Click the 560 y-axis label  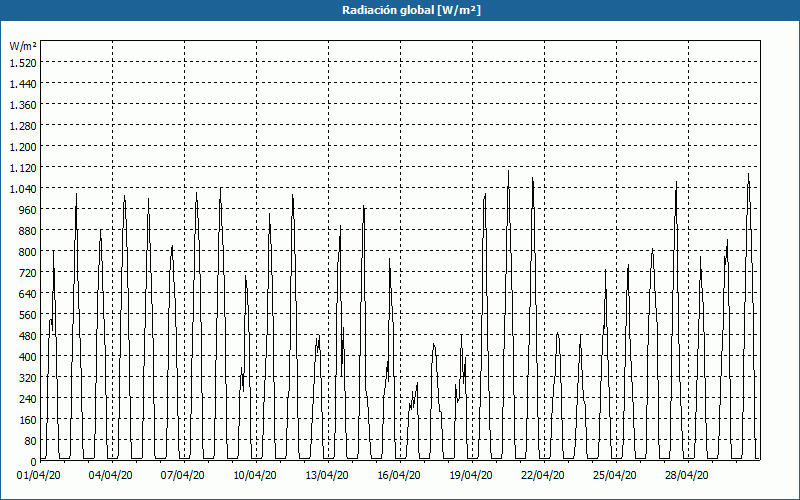point(28,315)
